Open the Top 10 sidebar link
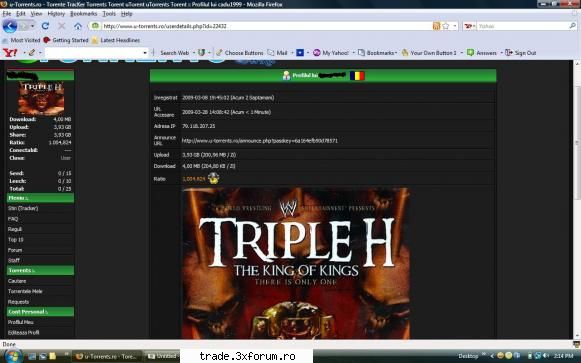This screenshot has height=363, width=581. point(16,240)
